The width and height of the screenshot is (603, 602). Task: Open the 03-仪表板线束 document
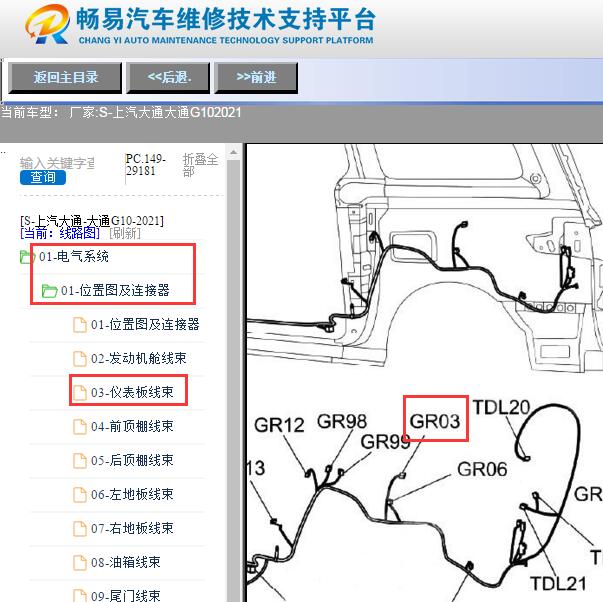coord(132,392)
